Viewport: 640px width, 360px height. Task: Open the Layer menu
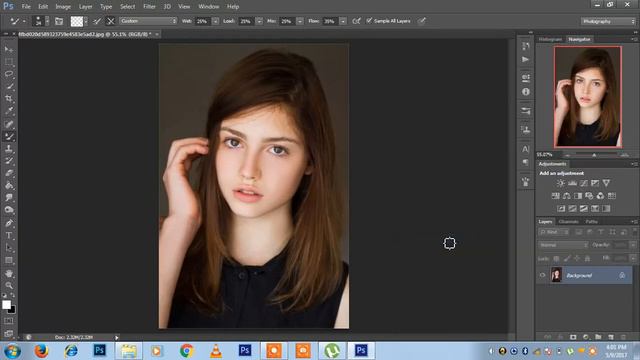[x=85, y=7]
